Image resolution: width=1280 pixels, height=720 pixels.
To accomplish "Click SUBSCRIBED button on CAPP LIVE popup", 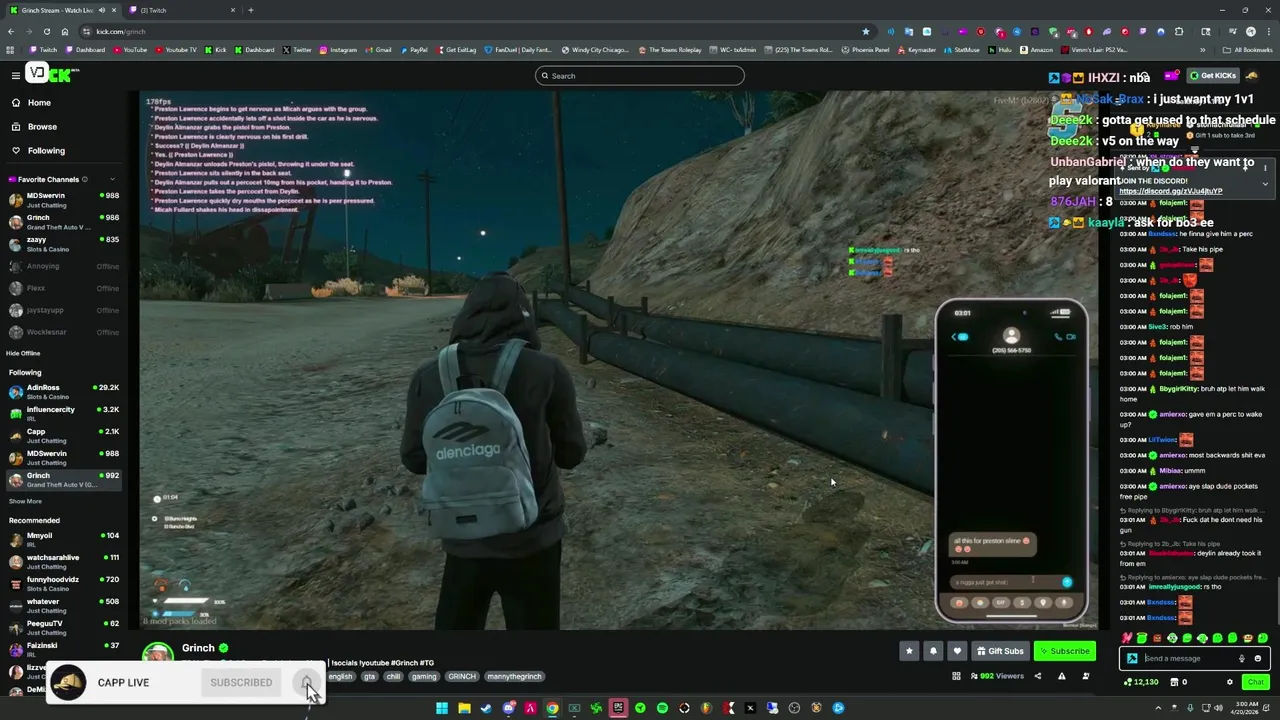I will pyautogui.click(x=241, y=682).
